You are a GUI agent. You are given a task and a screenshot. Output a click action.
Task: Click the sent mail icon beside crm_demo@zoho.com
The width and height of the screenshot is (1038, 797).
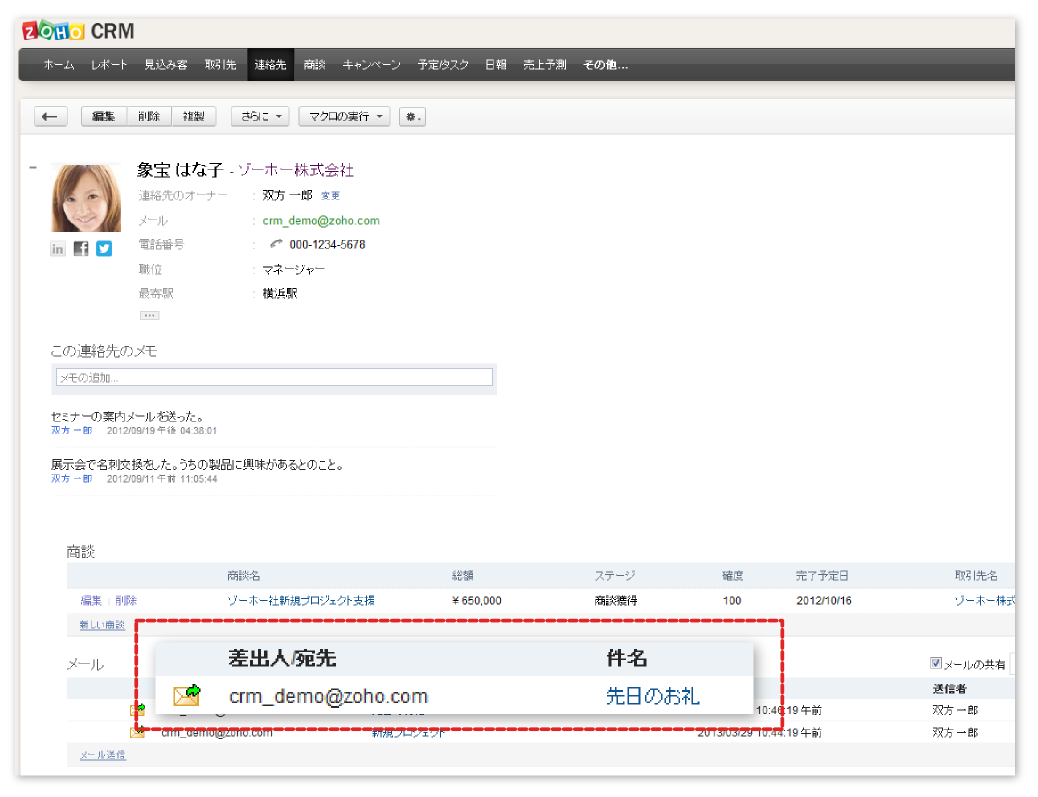click(x=187, y=695)
